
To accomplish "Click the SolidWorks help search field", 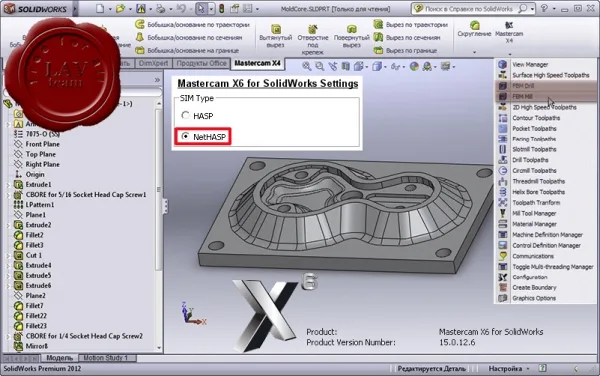I will 470,8.
